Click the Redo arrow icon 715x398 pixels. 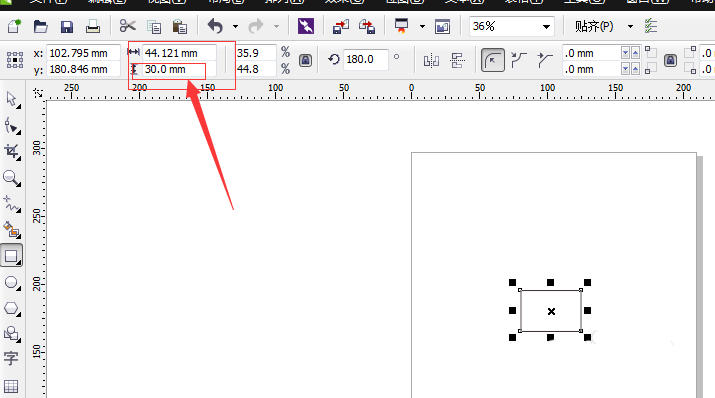point(256,26)
